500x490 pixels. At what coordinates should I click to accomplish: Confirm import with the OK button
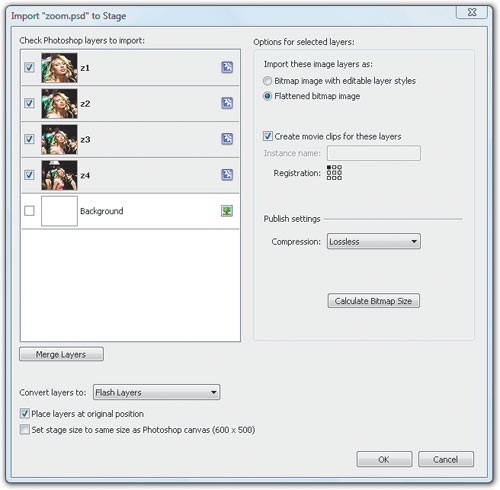pos(384,459)
